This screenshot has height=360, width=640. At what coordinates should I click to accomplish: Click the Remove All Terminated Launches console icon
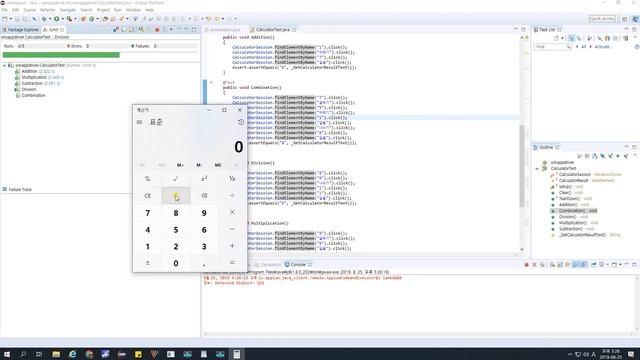click(542, 264)
